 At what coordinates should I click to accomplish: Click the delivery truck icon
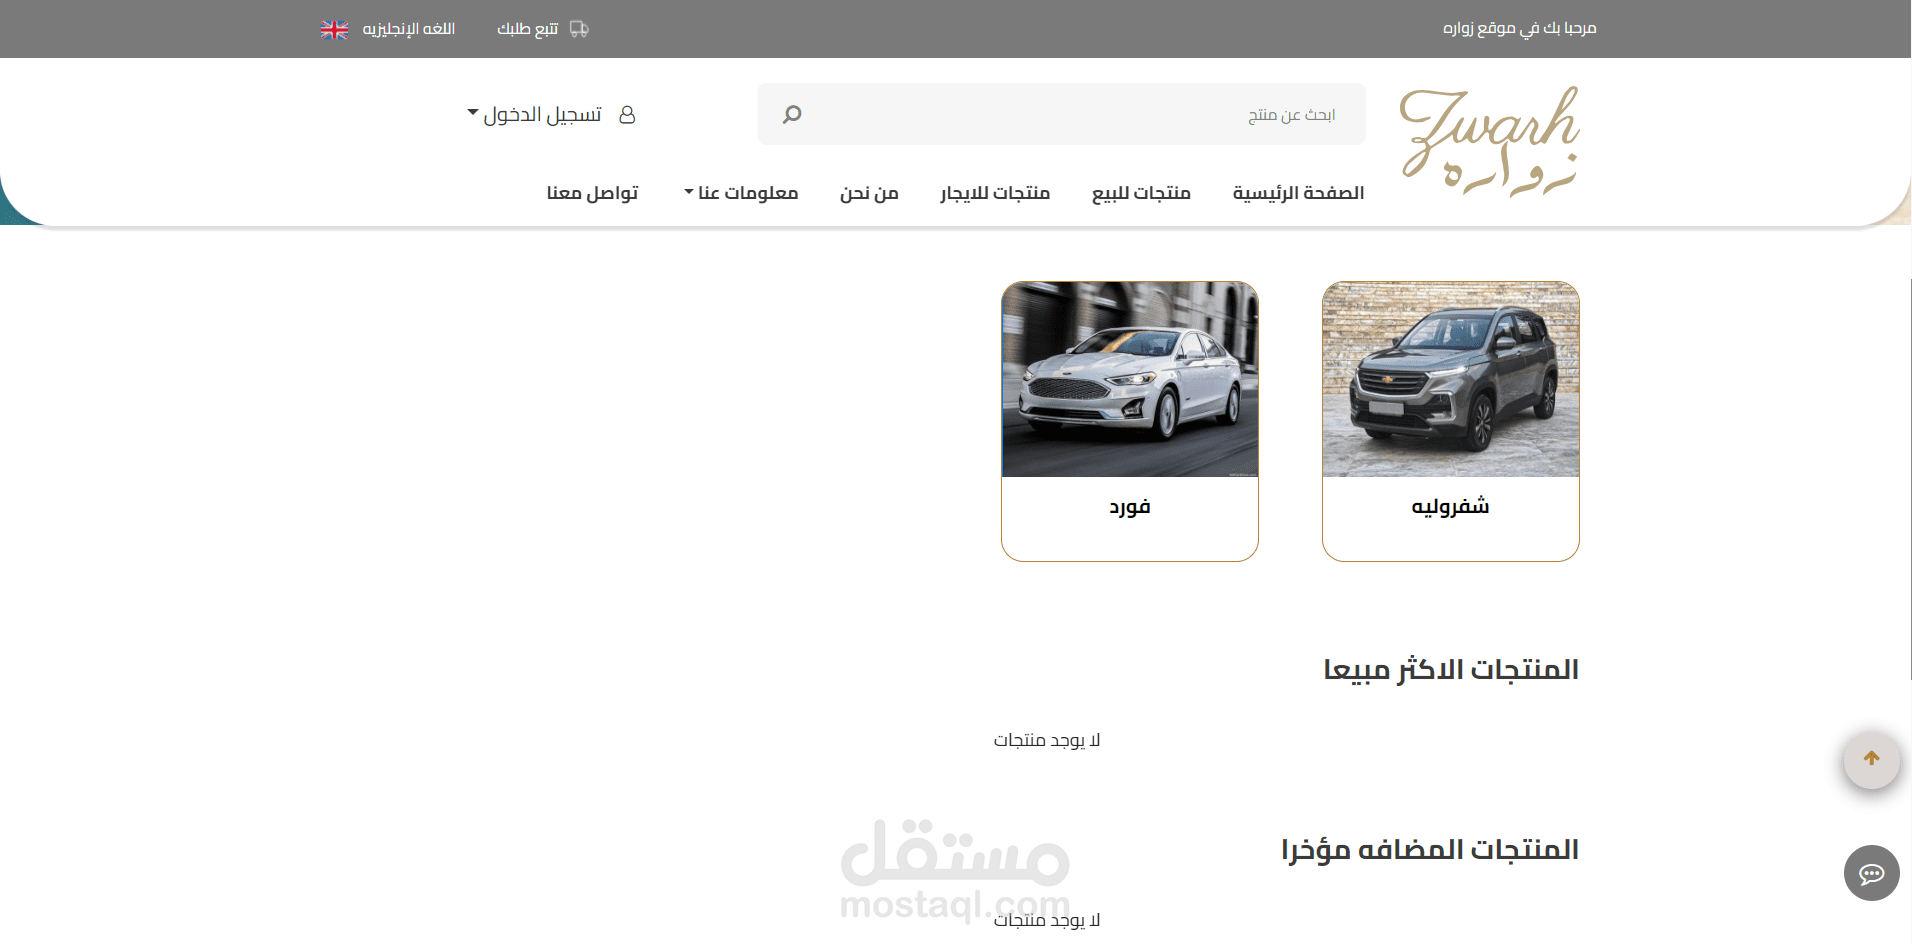click(x=579, y=29)
